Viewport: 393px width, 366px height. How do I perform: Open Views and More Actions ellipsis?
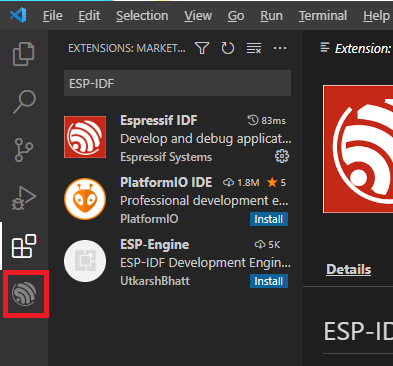click(280, 48)
